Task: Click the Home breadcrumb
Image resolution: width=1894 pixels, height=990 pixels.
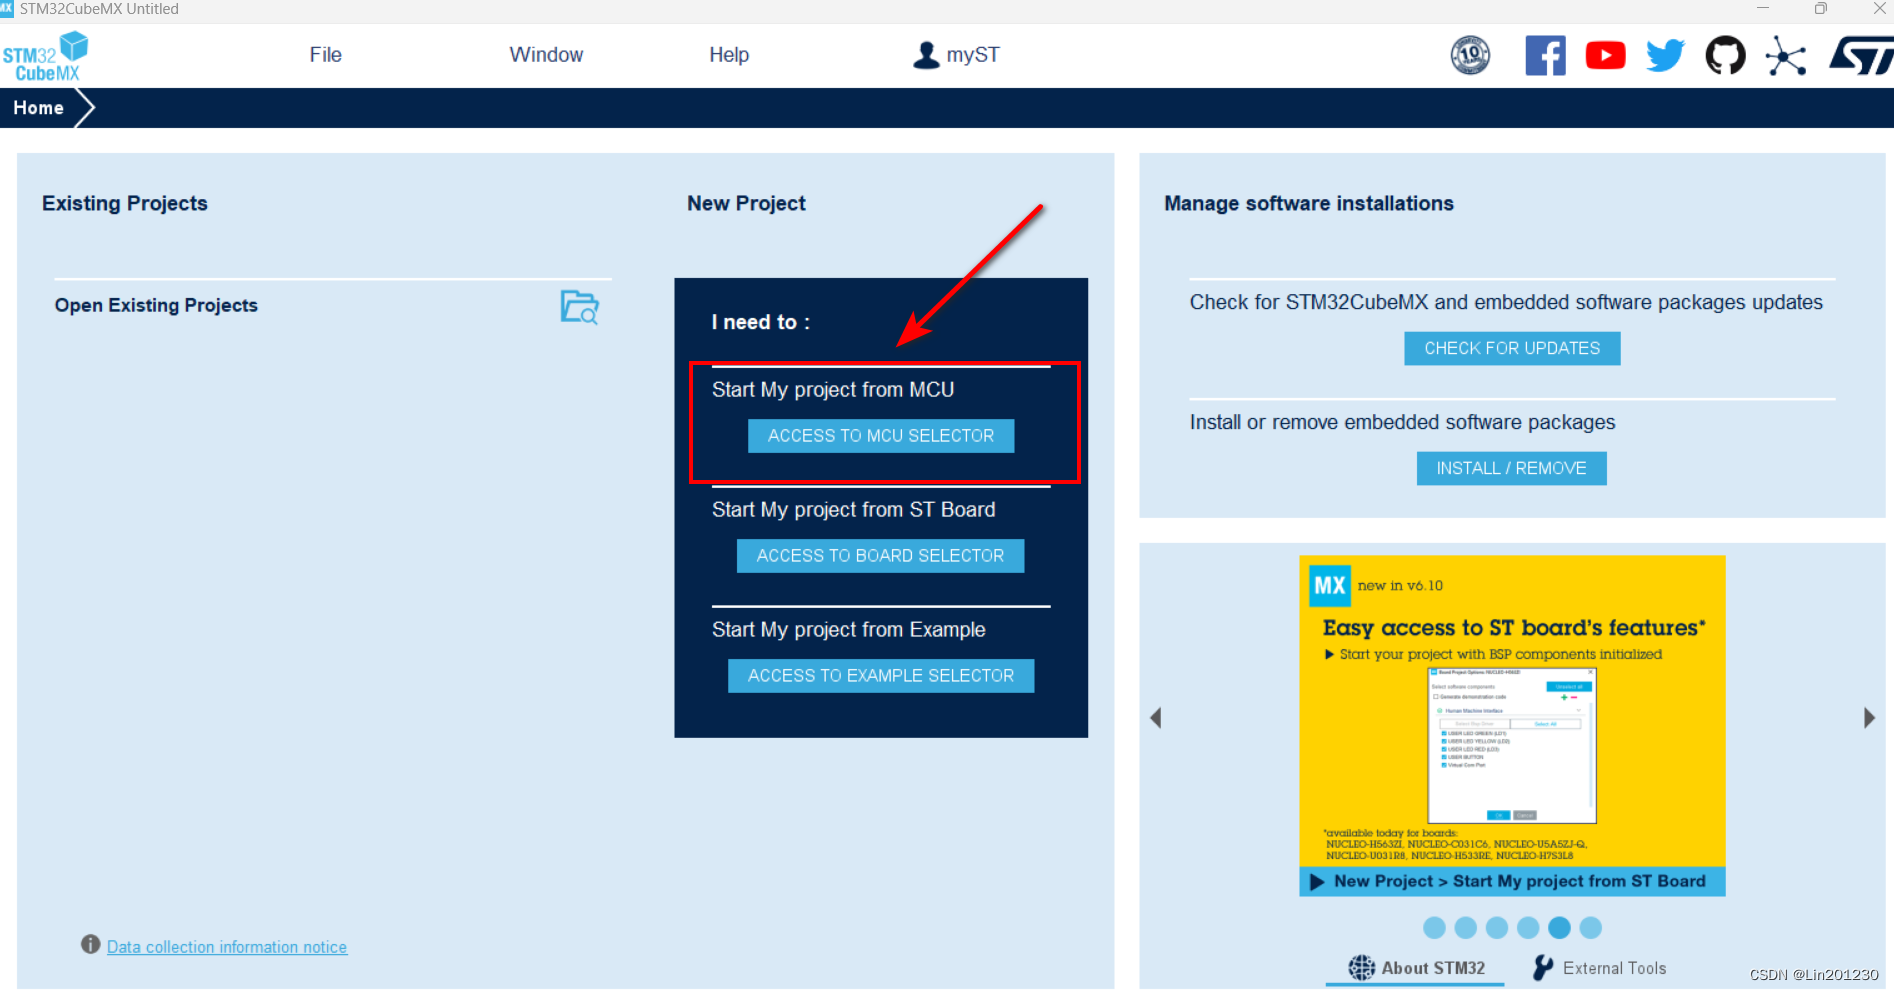Action: click(x=38, y=108)
